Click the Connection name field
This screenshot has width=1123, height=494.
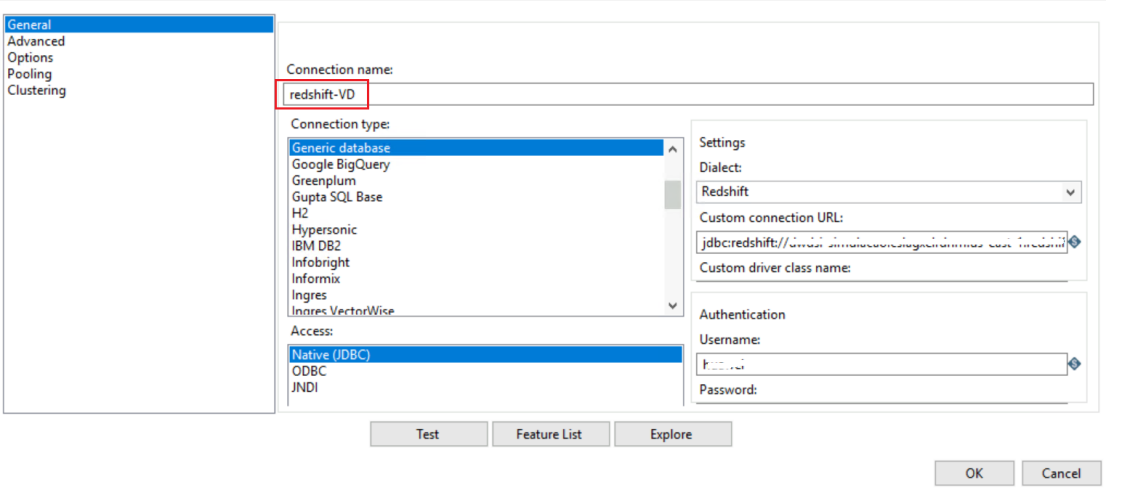pos(687,95)
